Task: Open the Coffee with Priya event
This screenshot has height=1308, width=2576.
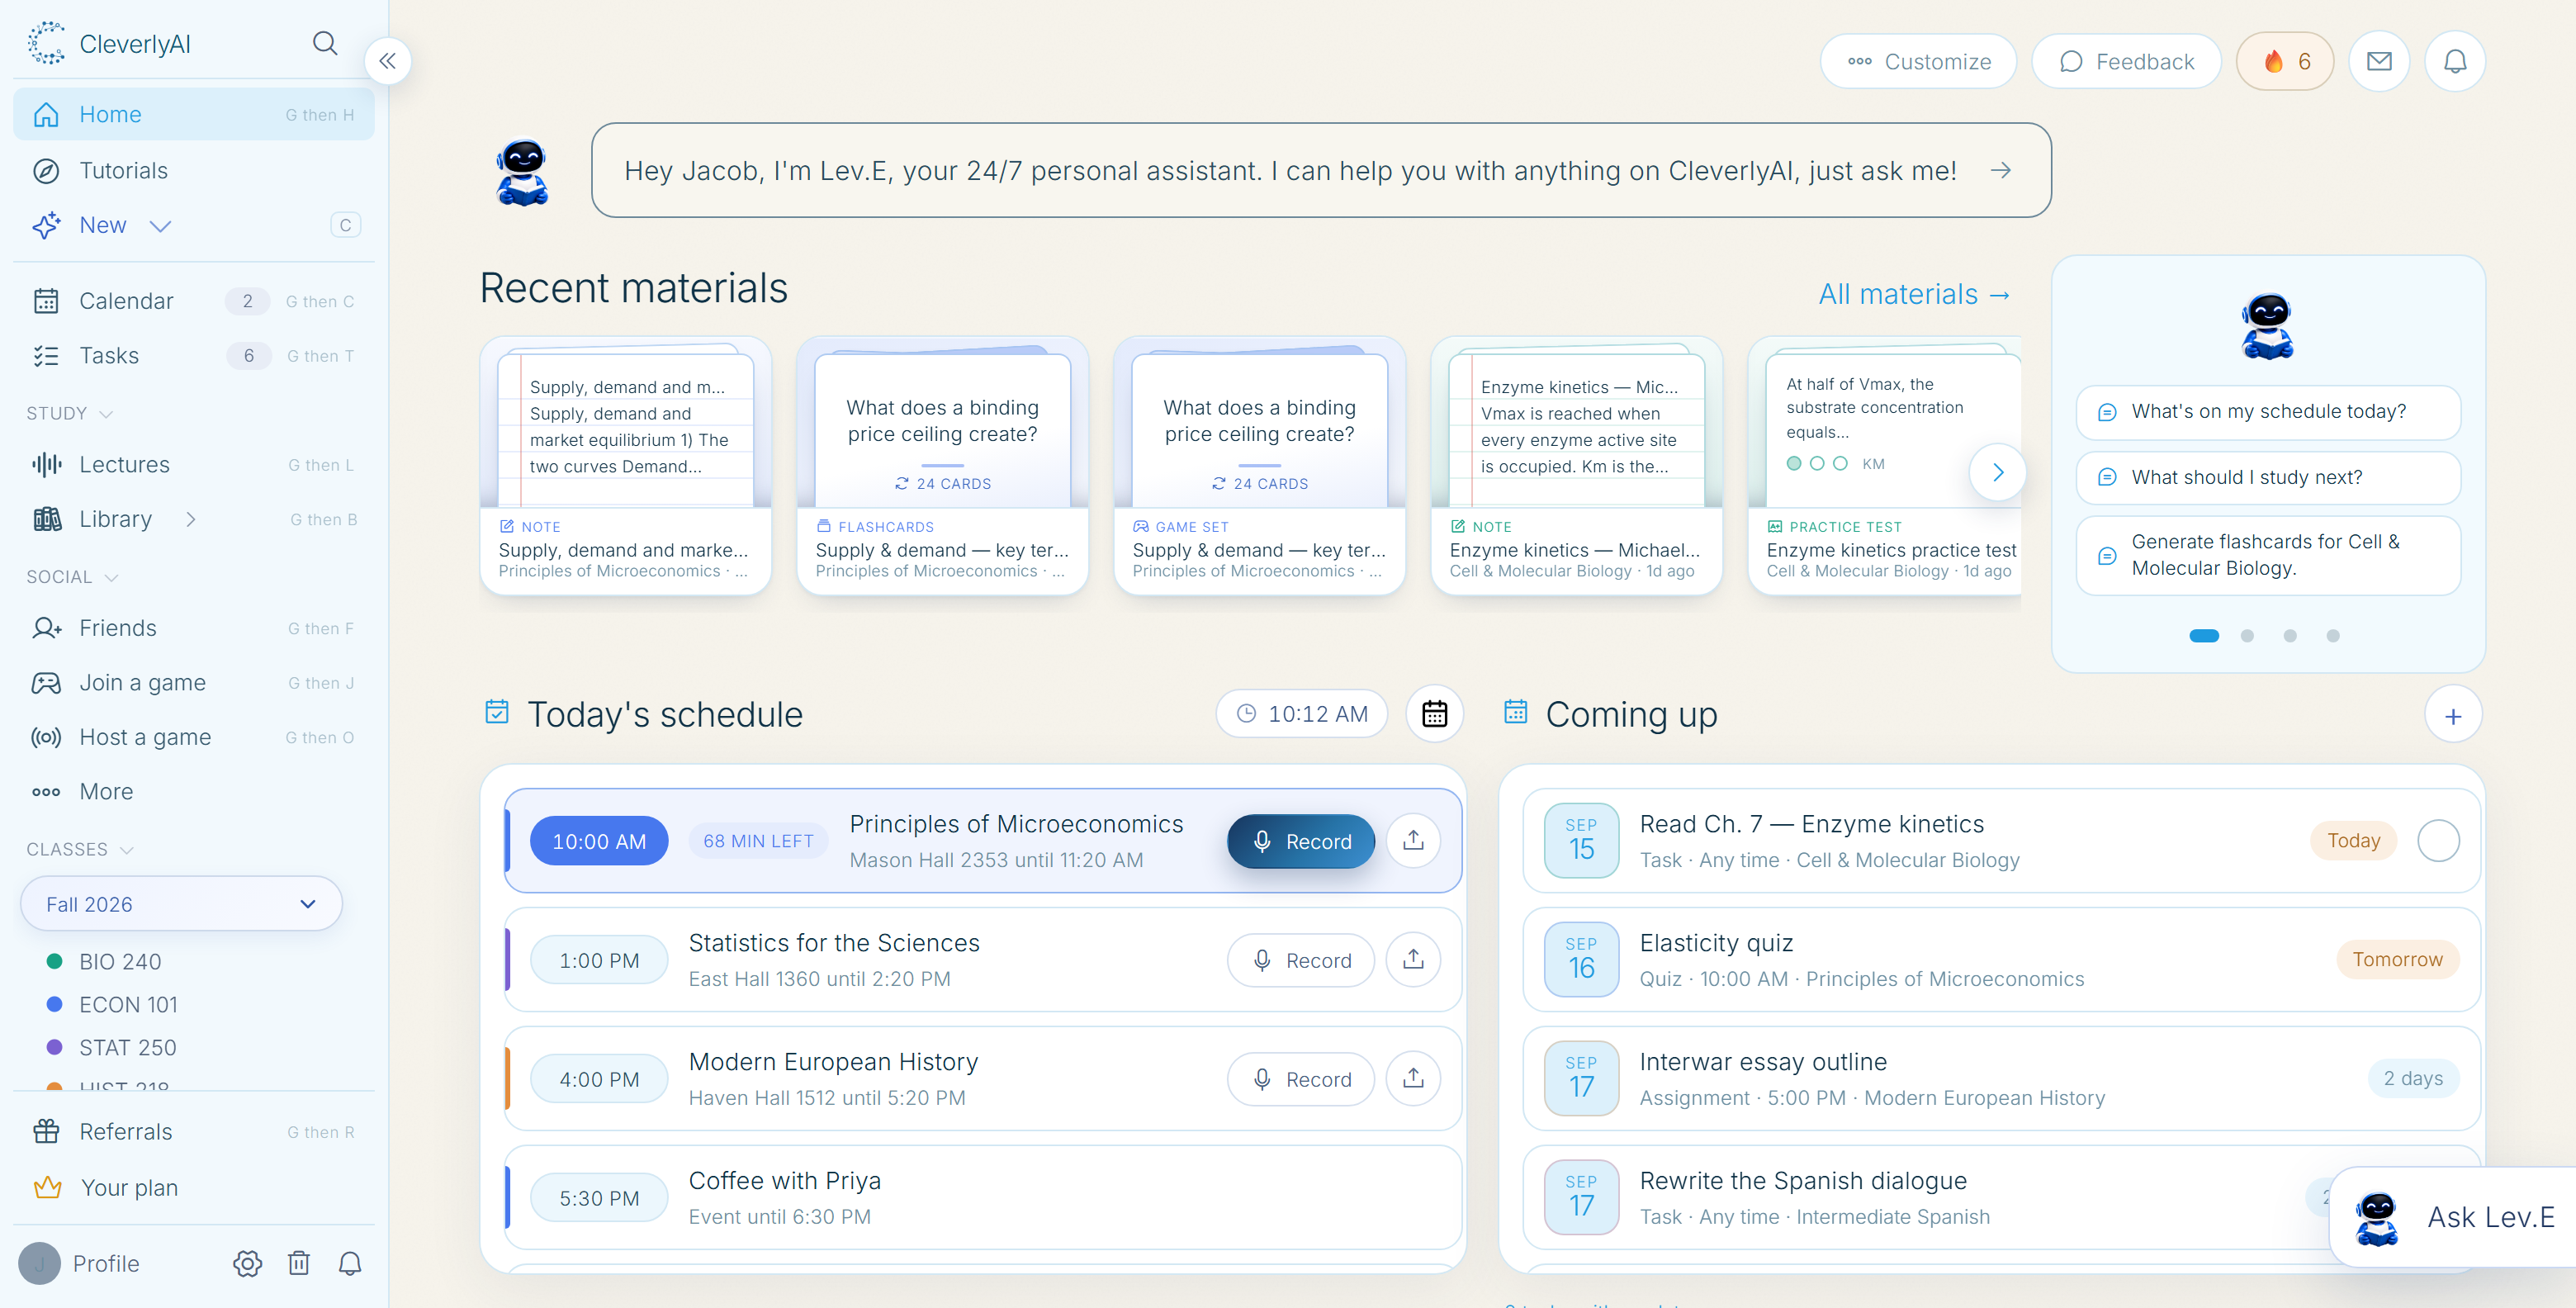Action: point(983,1197)
